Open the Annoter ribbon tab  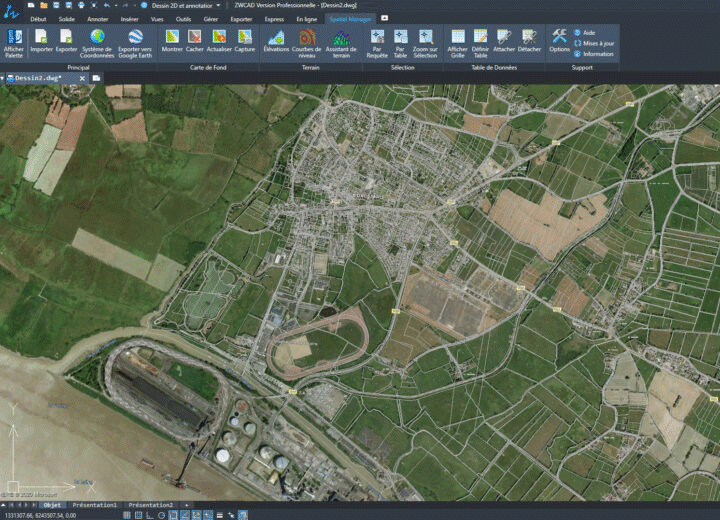pyautogui.click(x=98, y=19)
